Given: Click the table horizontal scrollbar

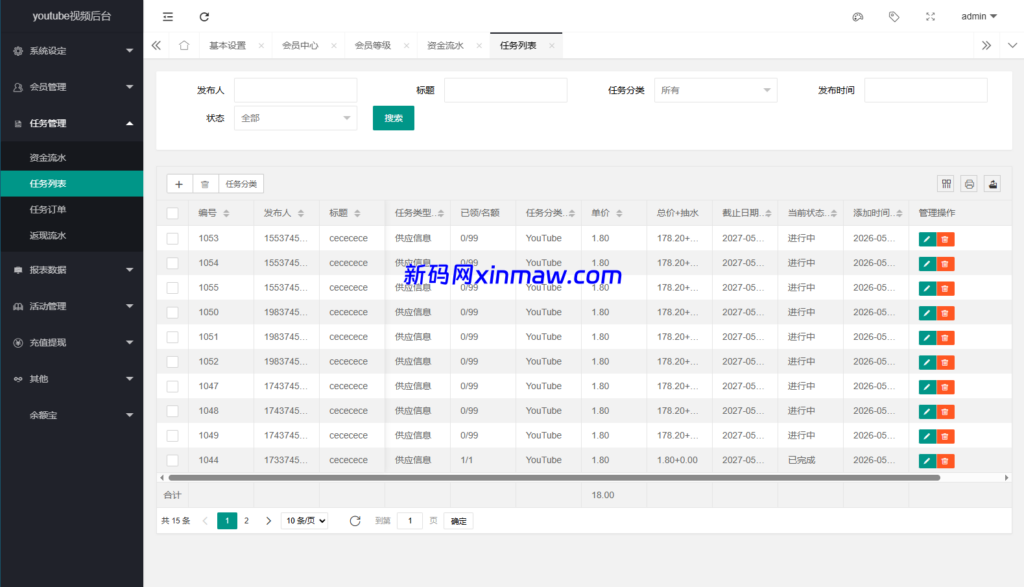Looking at the screenshot, I should tap(554, 478).
